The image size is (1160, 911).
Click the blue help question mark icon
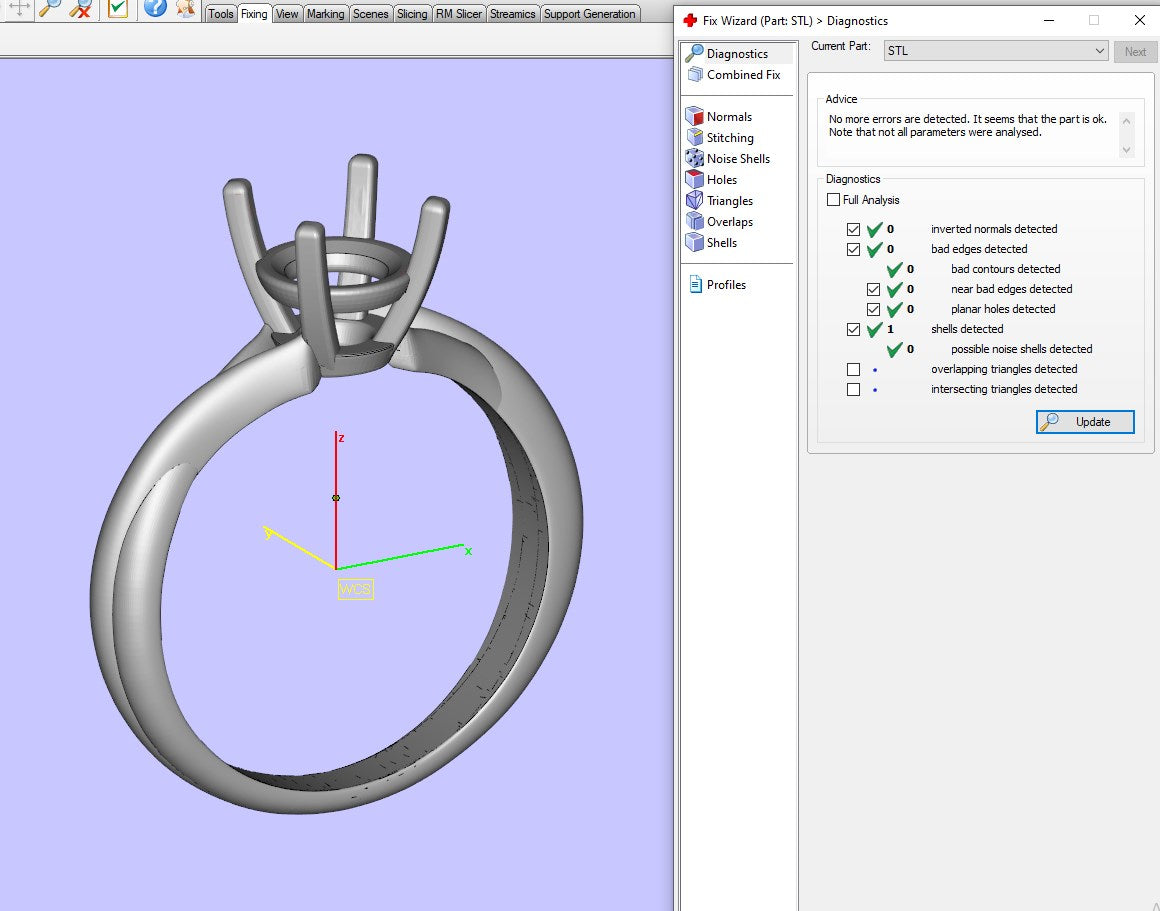pyautogui.click(x=155, y=9)
